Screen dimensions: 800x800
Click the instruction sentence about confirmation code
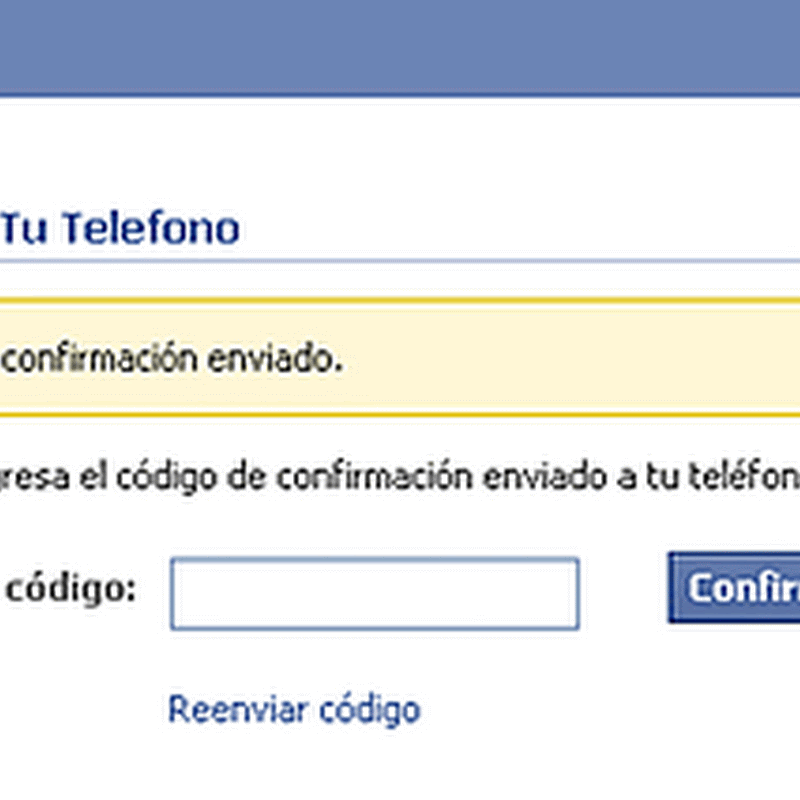[400, 477]
